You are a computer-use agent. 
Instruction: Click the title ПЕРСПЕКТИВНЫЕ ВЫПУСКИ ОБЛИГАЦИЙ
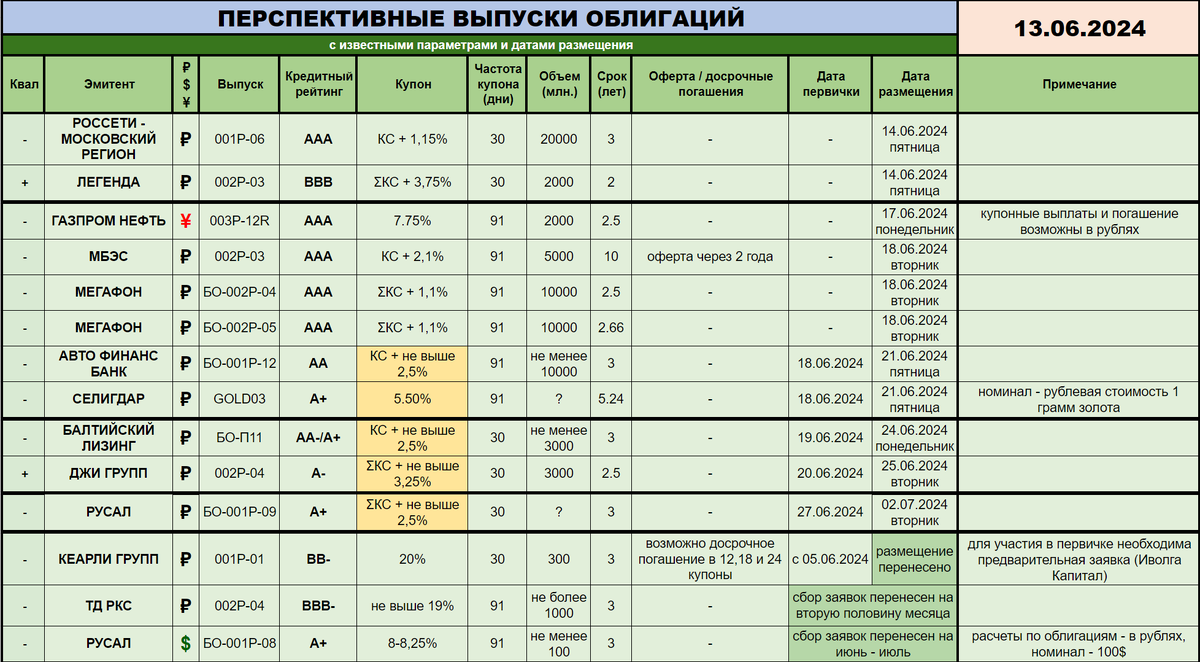(480, 19)
